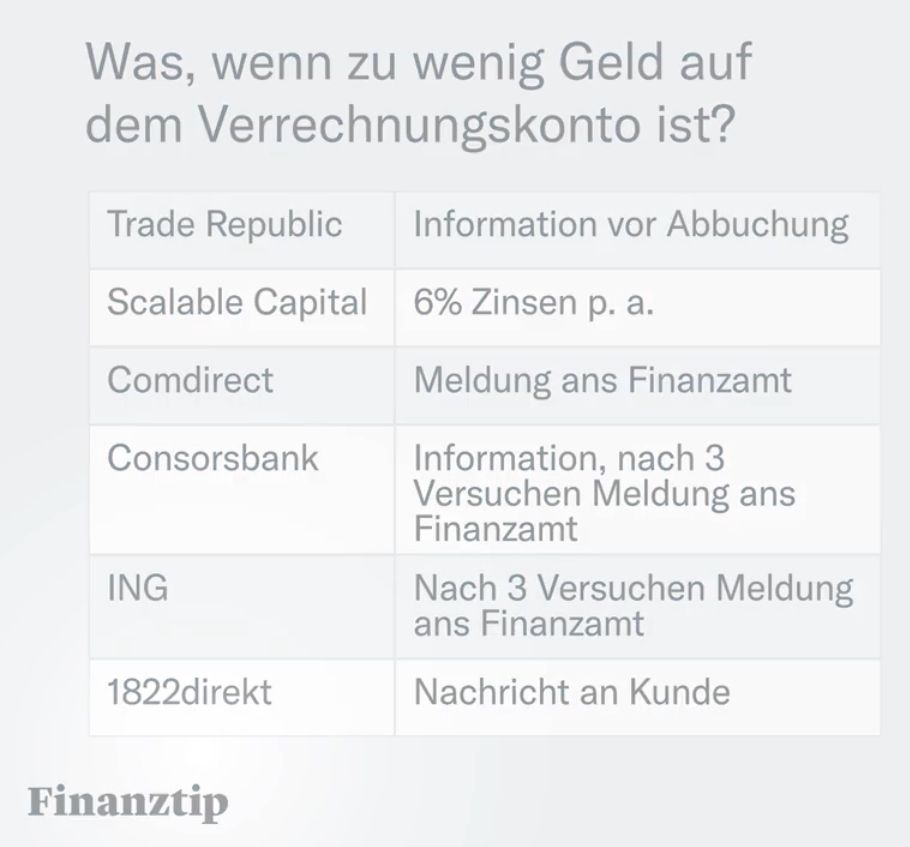Click 'Abbuchung' in the Trade Republic row
This screenshot has width=910, height=847.
pyautogui.click(x=758, y=224)
